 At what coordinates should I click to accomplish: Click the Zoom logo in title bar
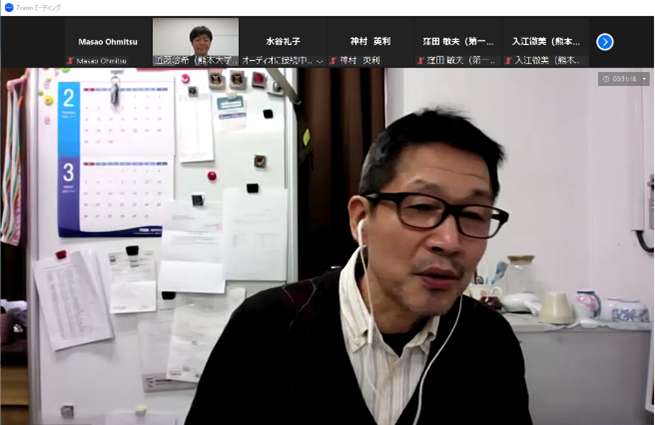click(x=8, y=7)
